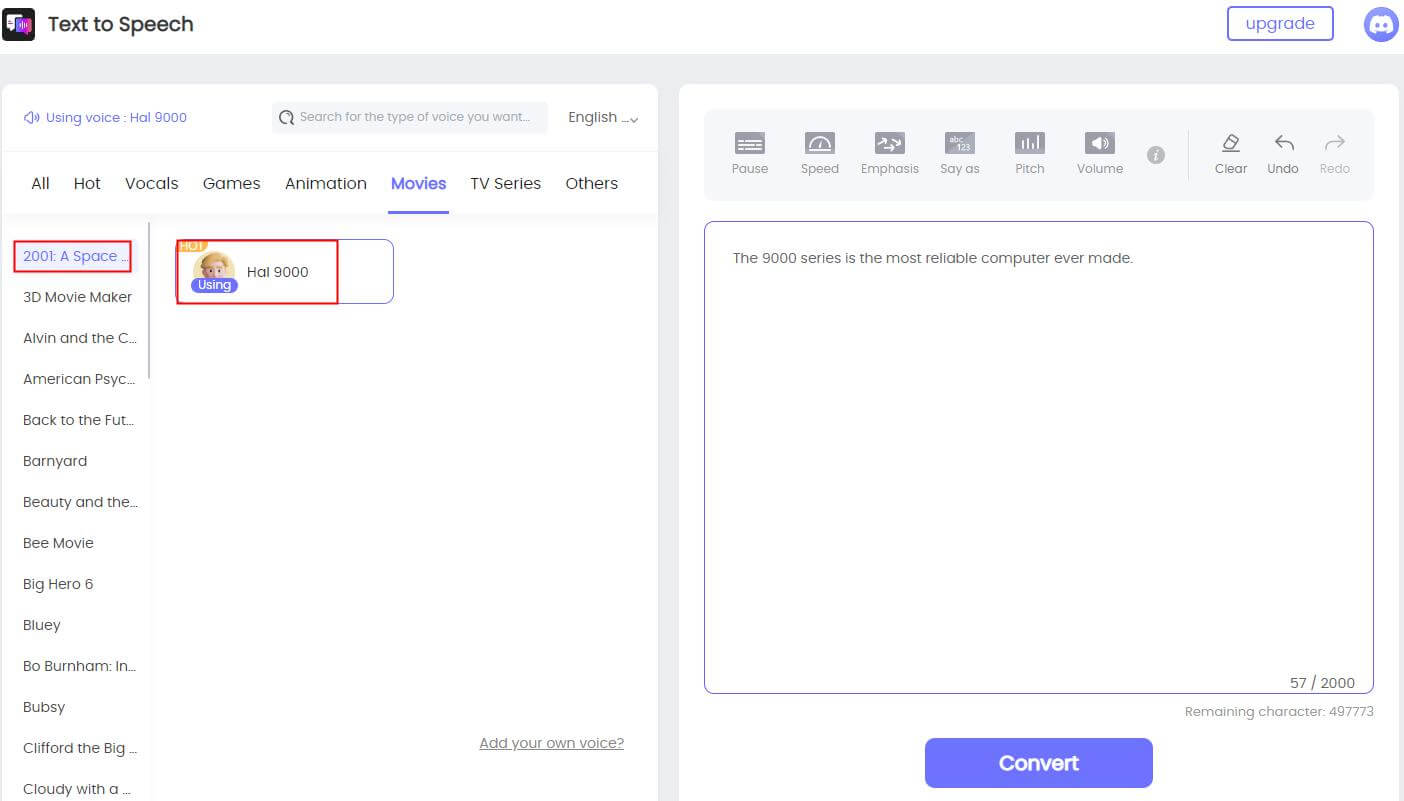This screenshot has height=801, width=1404.
Task: Open the English language dropdown
Action: (603, 117)
